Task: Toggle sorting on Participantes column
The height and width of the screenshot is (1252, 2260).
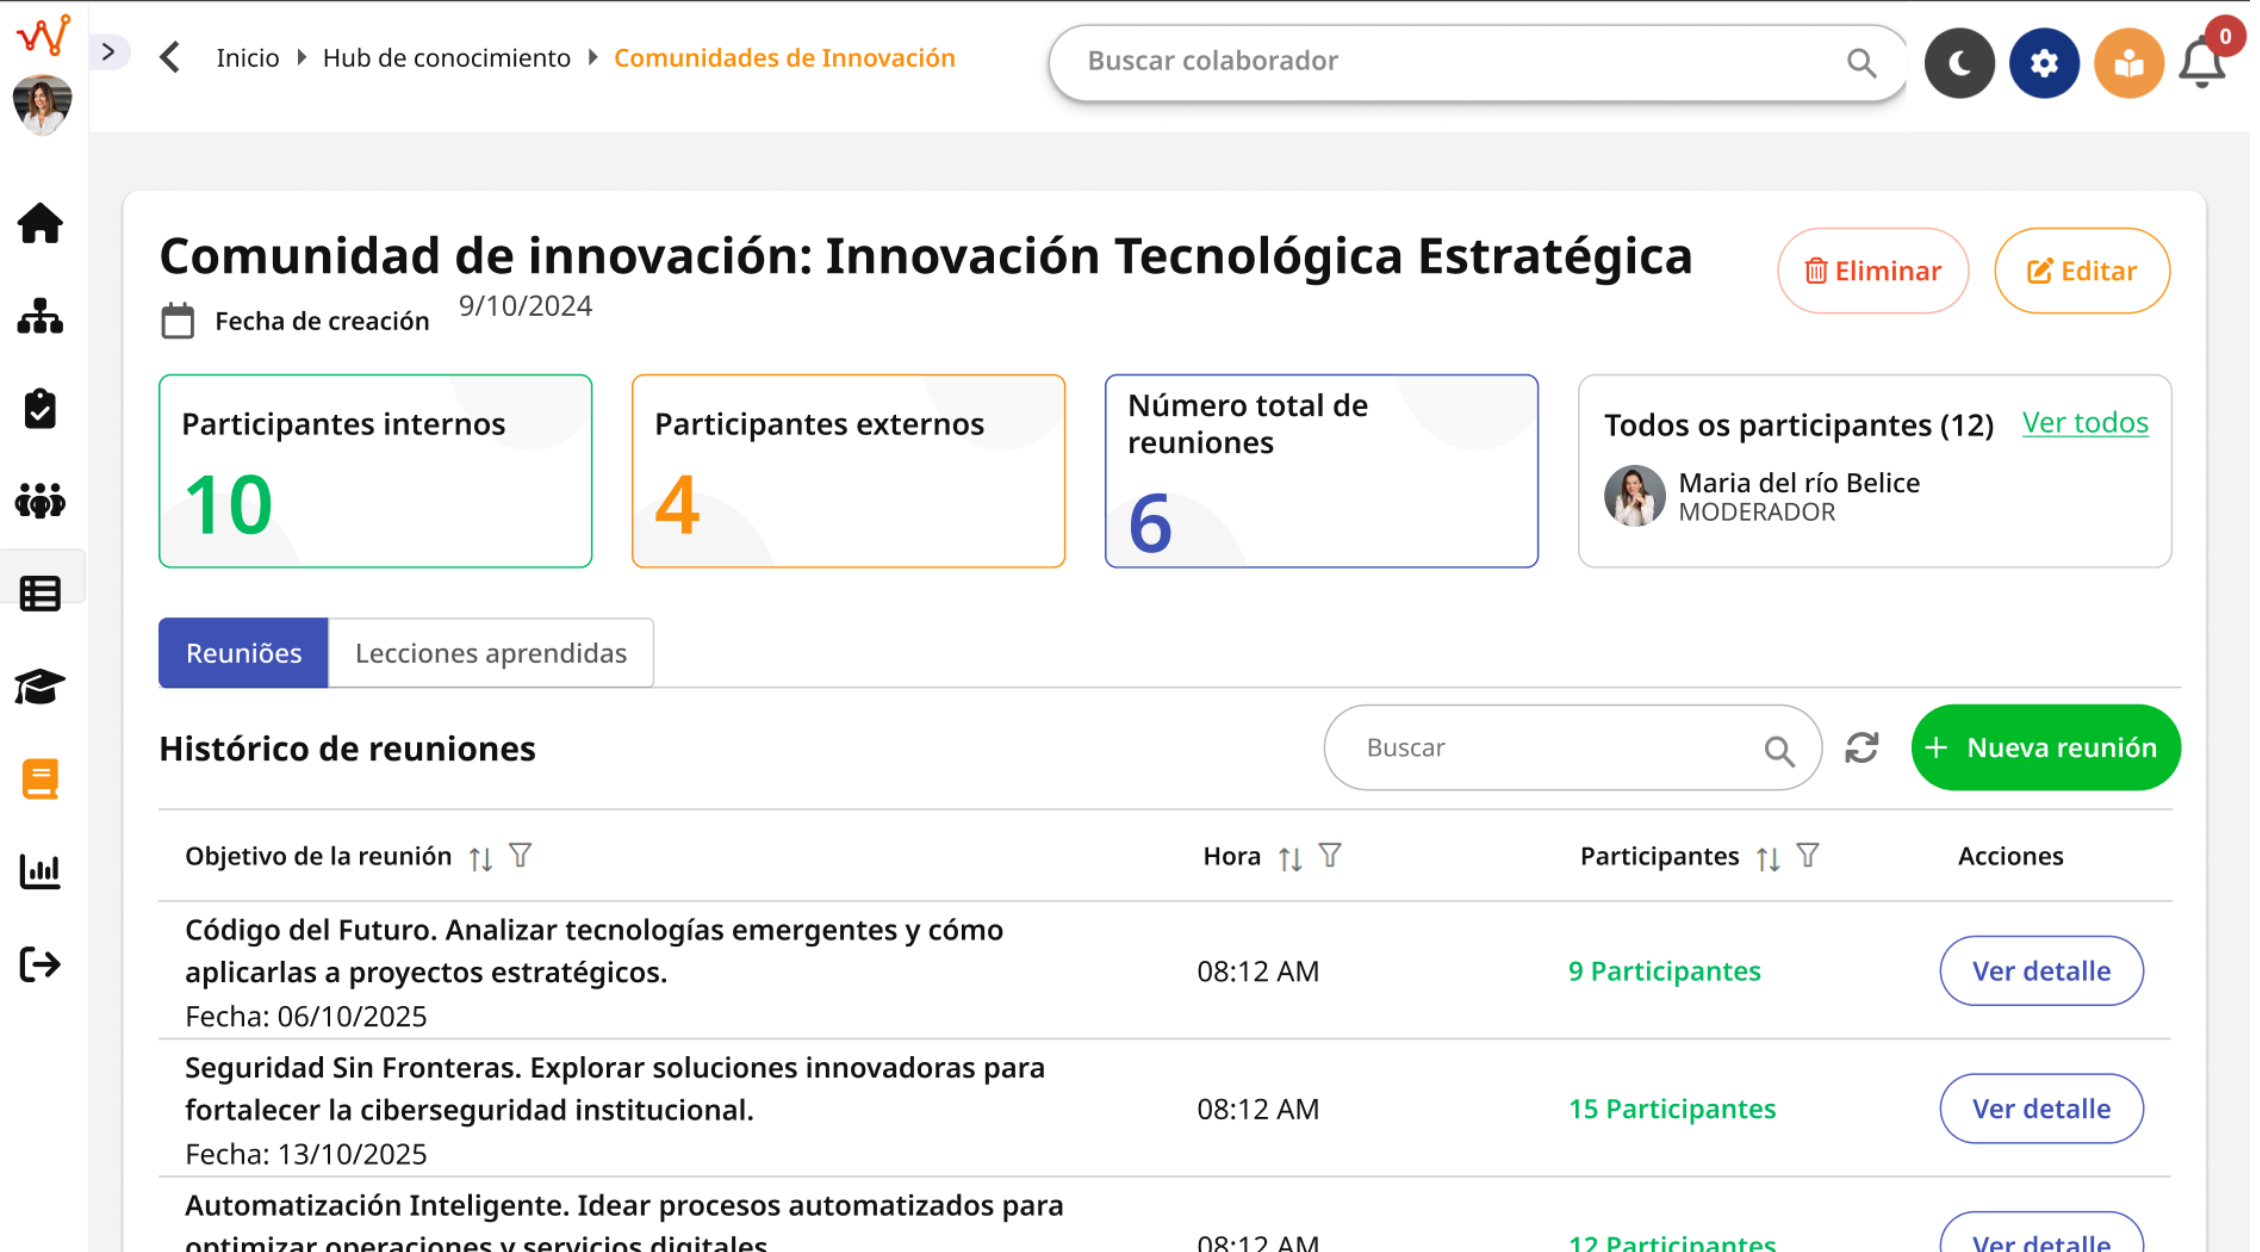Action: point(1768,857)
